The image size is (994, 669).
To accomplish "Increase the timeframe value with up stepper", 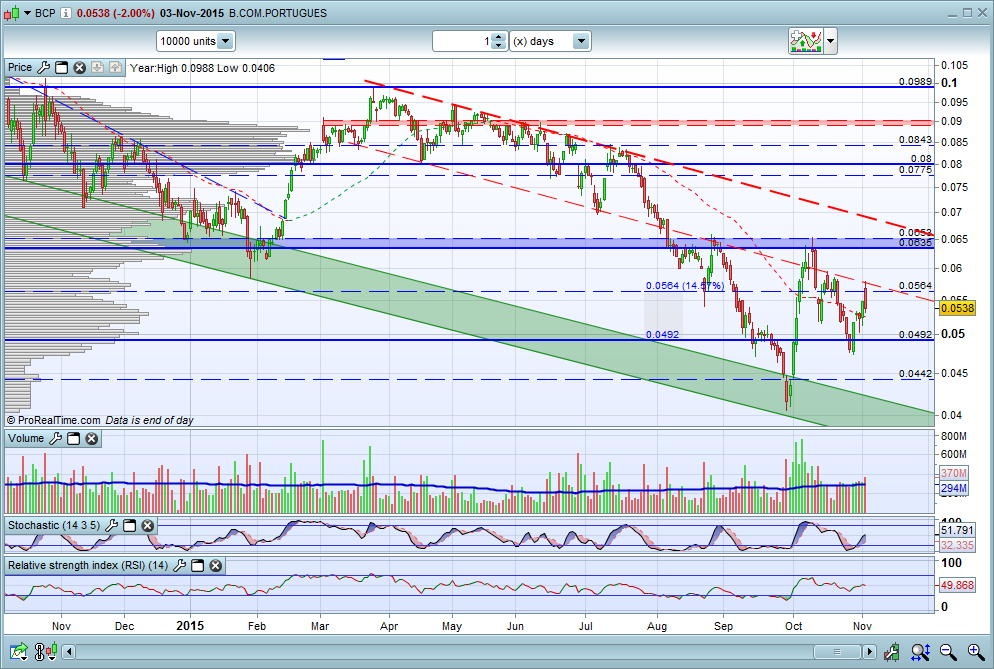I will coord(499,37).
